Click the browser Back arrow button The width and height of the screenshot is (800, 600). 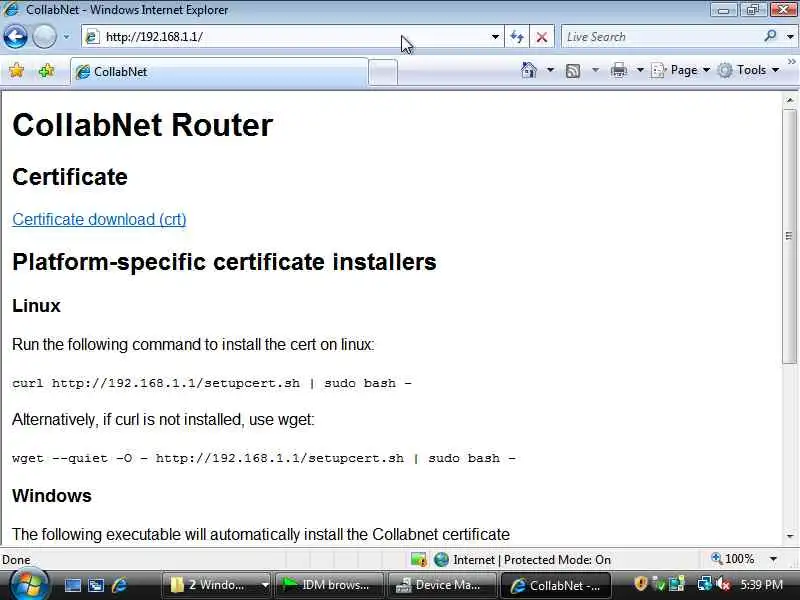point(15,37)
